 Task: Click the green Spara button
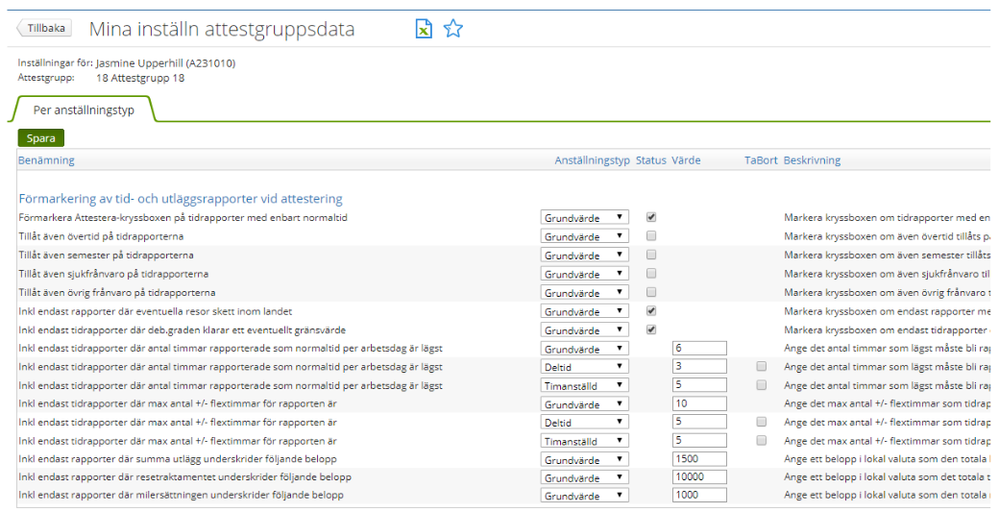click(41, 138)
